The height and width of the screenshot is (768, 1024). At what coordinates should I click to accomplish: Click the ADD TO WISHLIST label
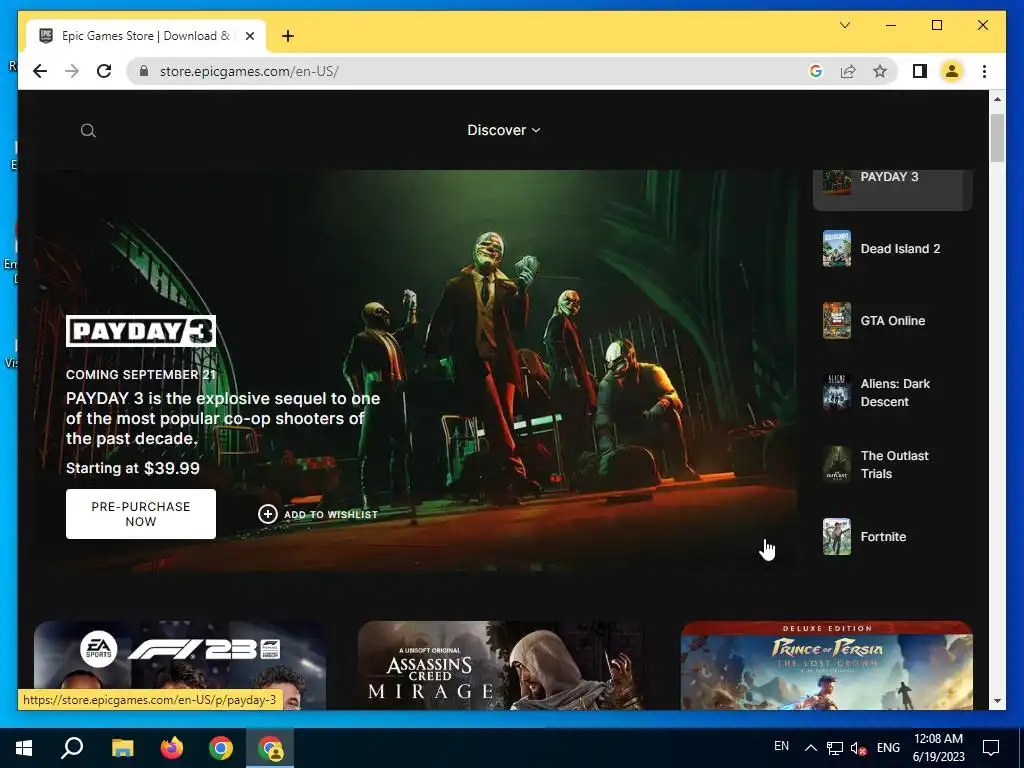click(331, 515)
